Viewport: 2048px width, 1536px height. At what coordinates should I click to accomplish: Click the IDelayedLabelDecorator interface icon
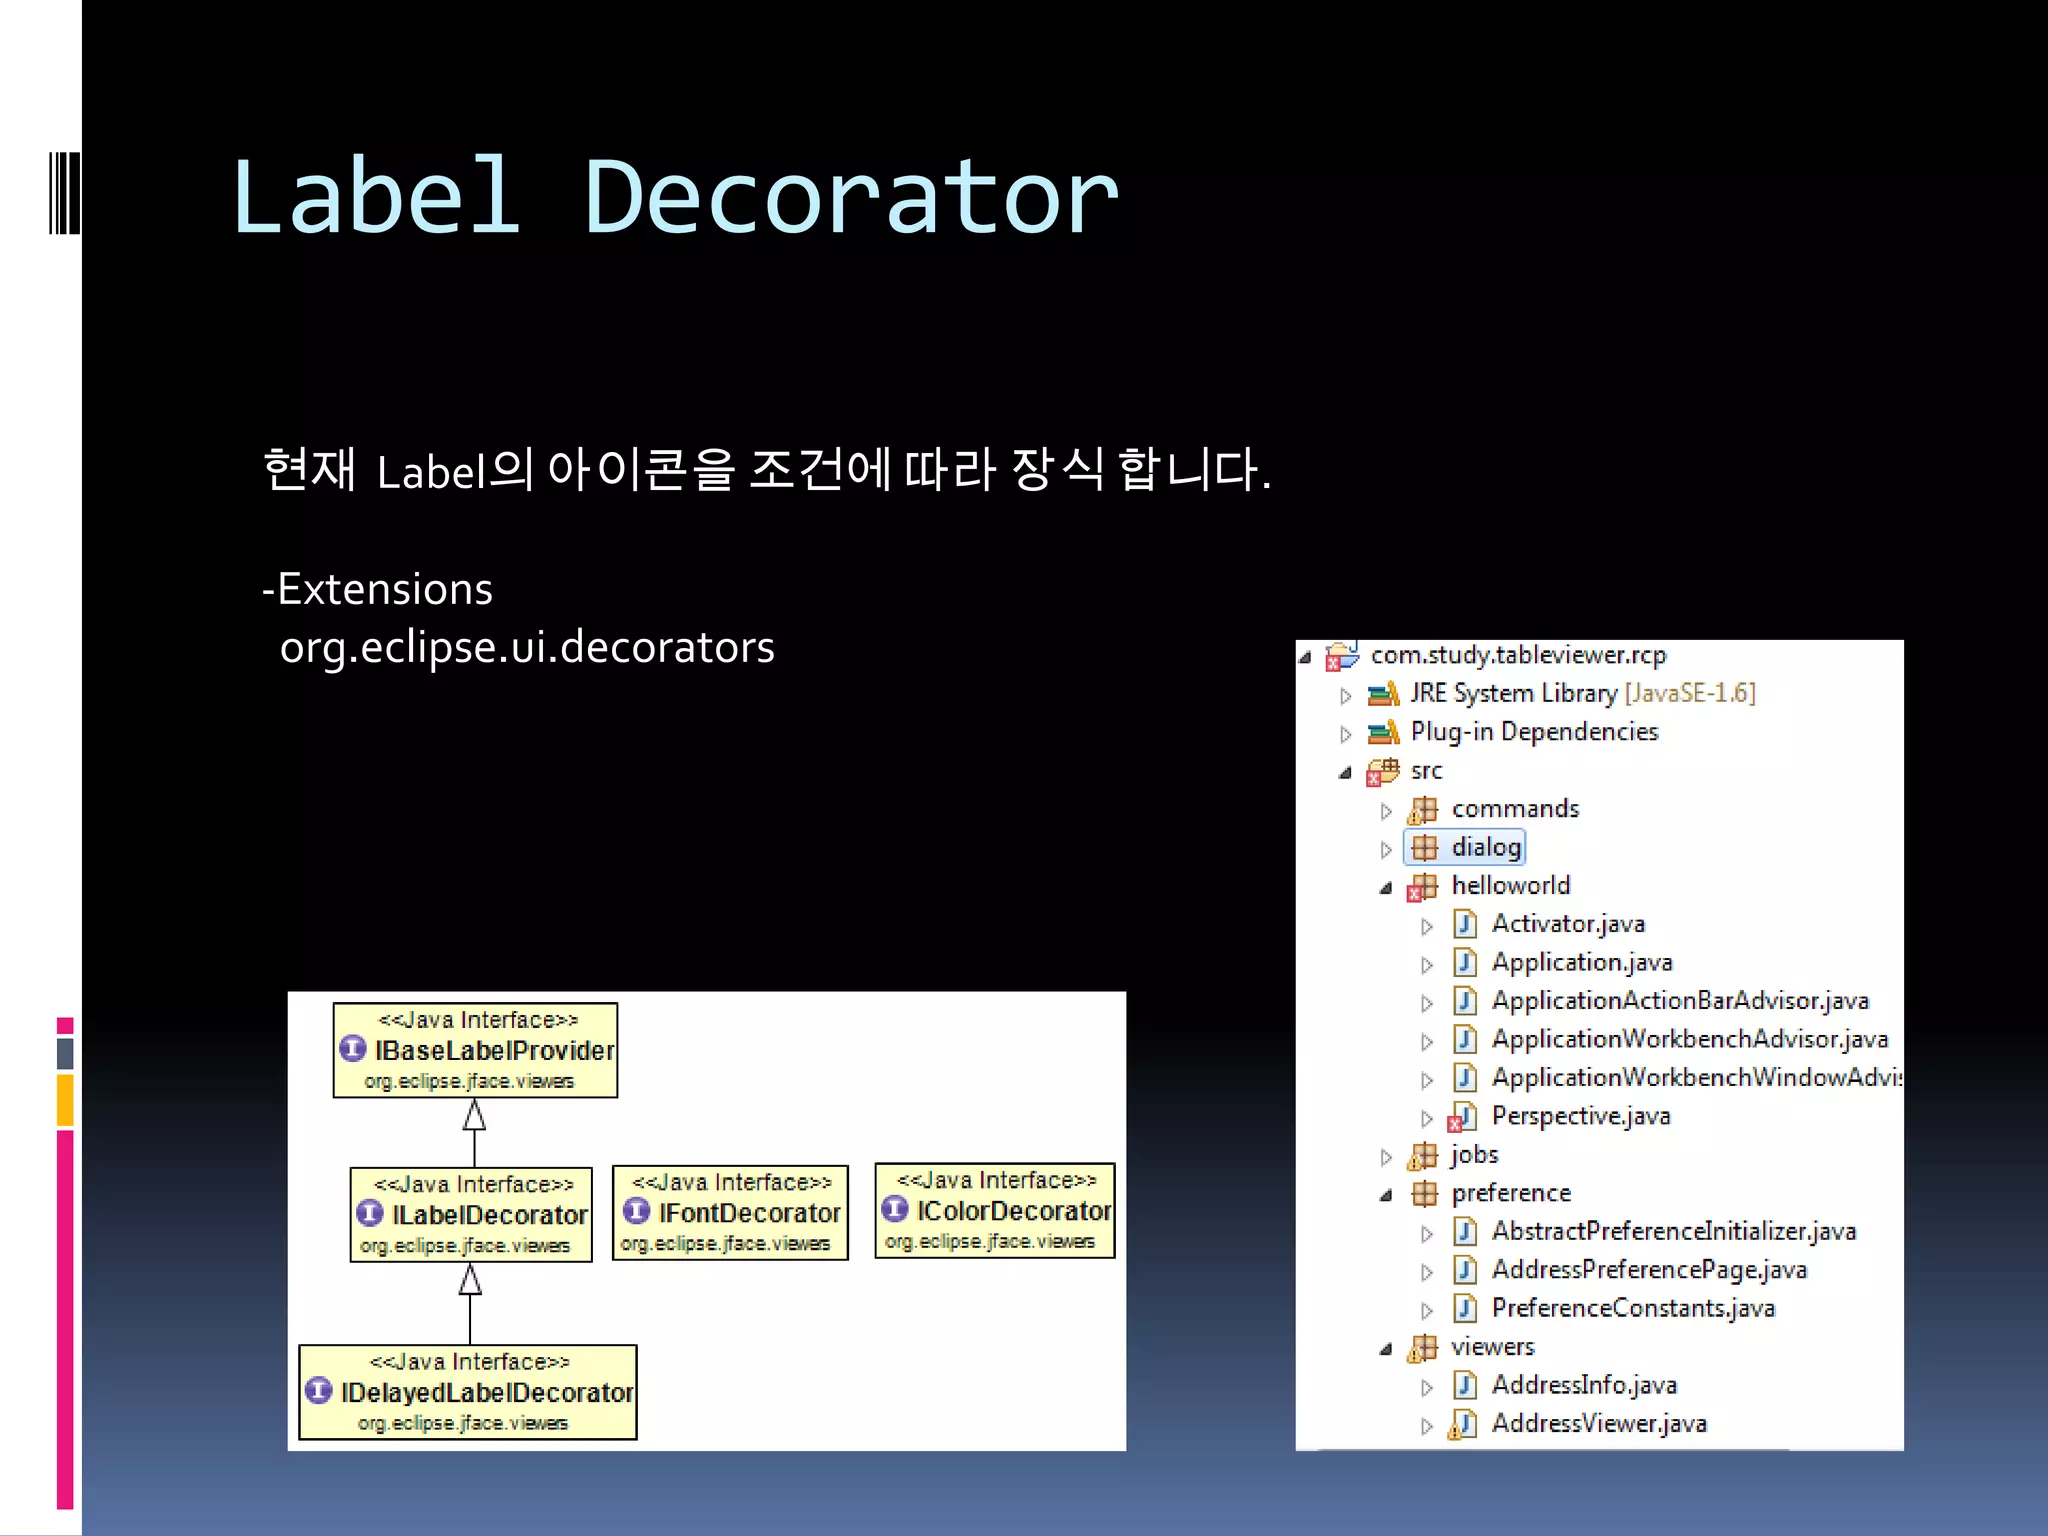(x=319, y=1390)
